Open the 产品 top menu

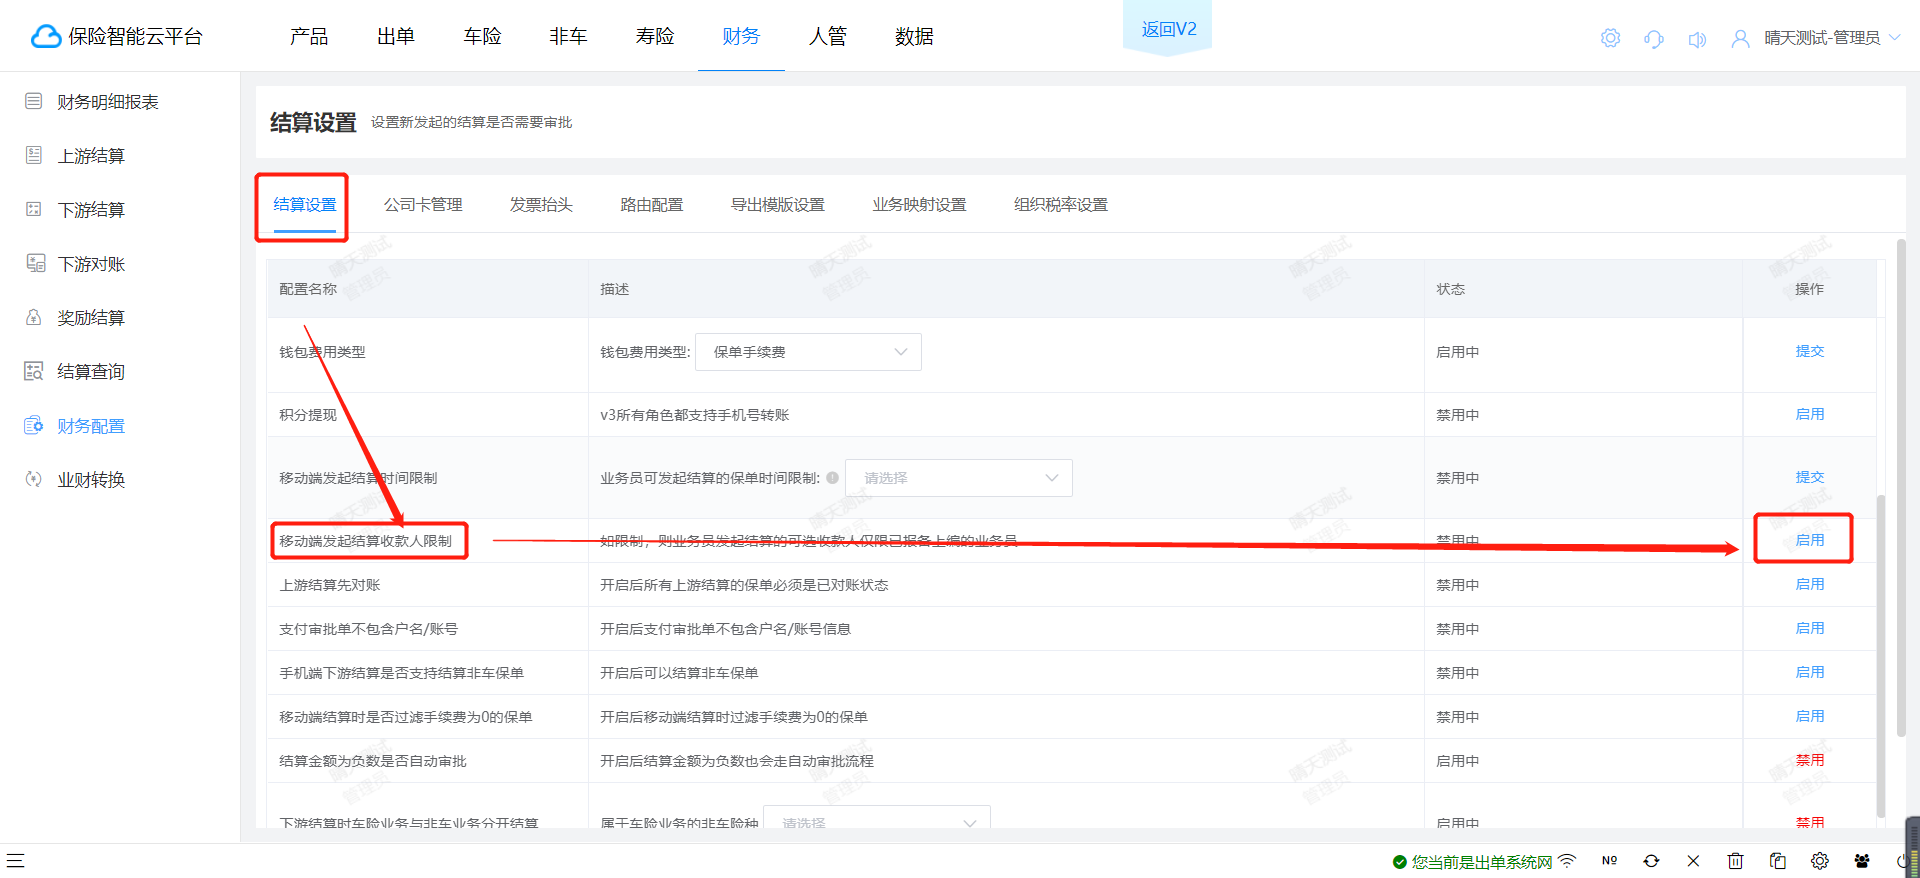click(x=309, y=36)
